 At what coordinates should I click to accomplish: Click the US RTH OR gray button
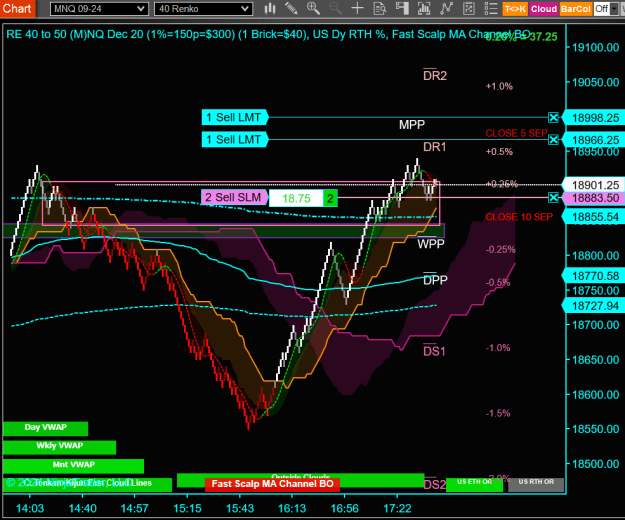(x=536, y=484)
